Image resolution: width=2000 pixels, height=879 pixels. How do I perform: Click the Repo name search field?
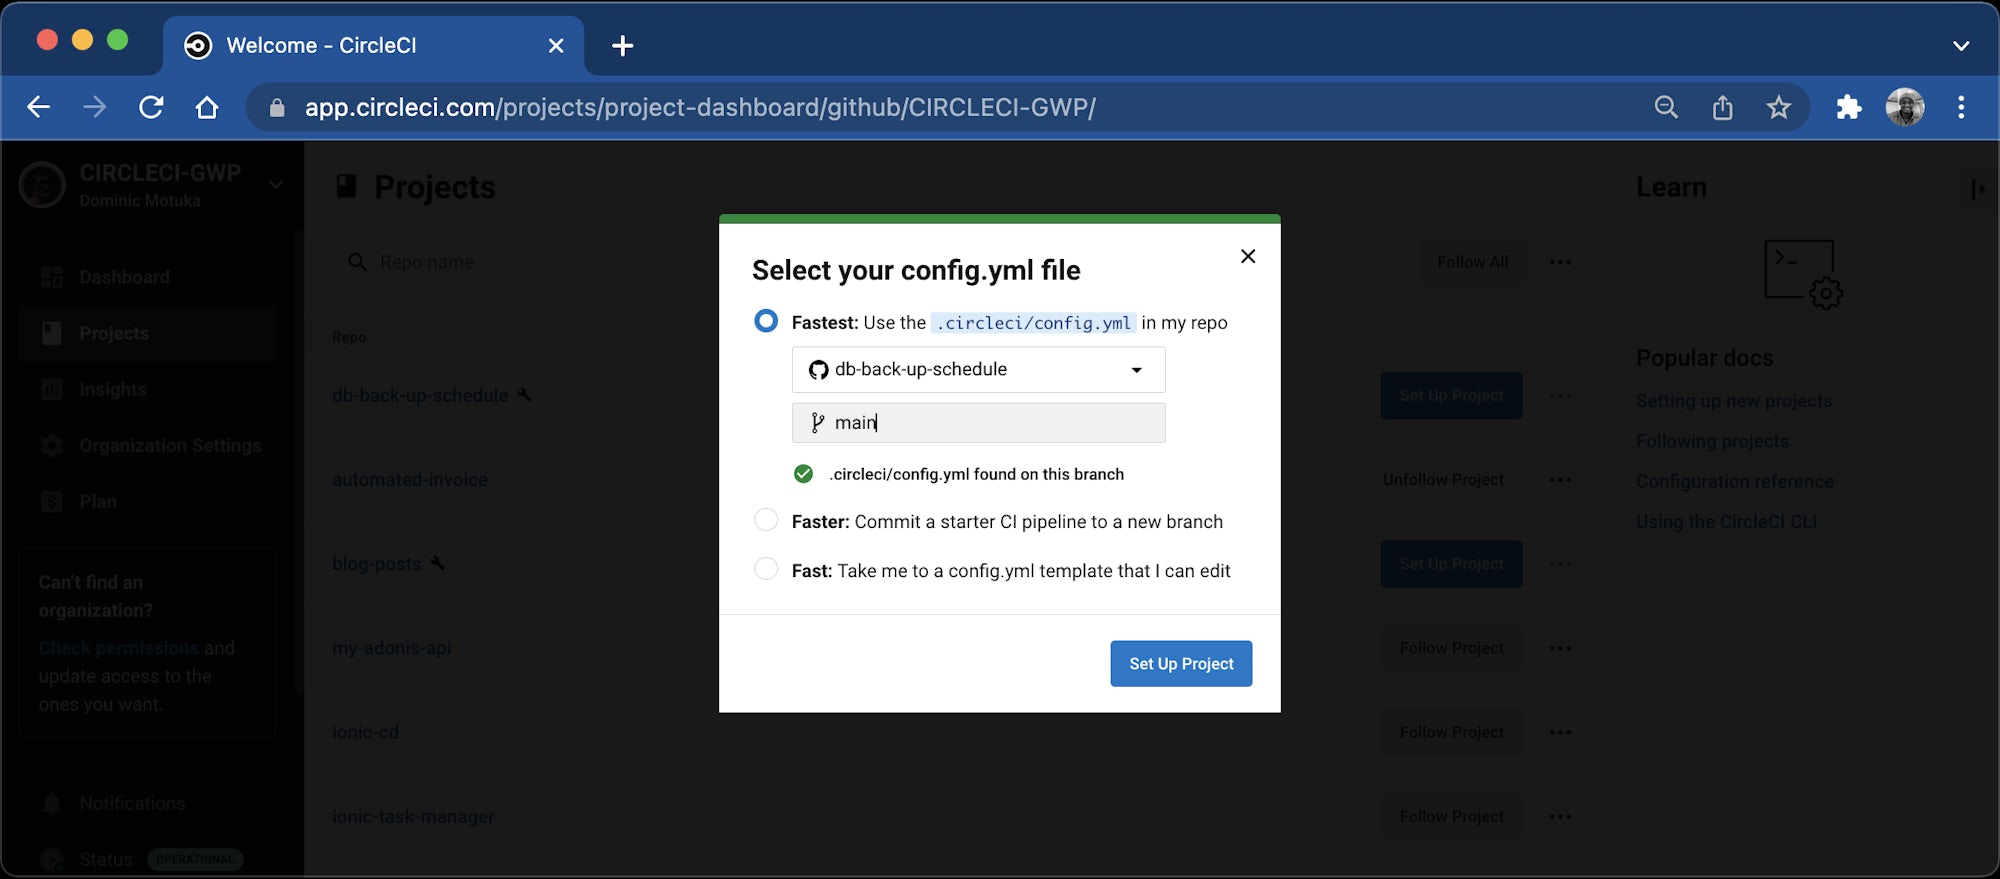click(x=520, y=262)
